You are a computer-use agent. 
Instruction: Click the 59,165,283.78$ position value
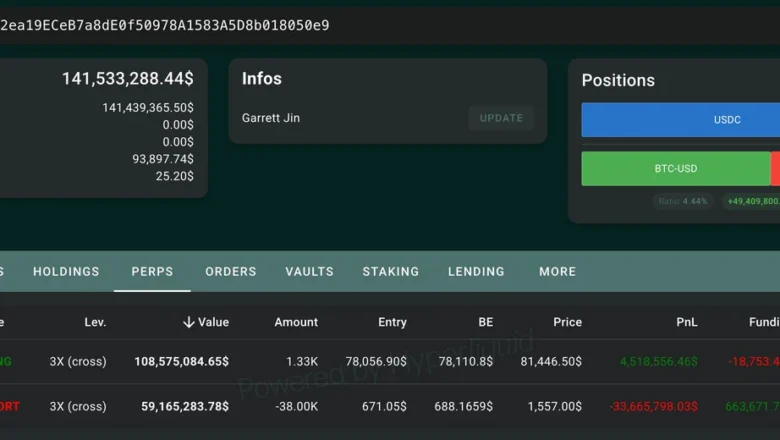tap(185, 406)
